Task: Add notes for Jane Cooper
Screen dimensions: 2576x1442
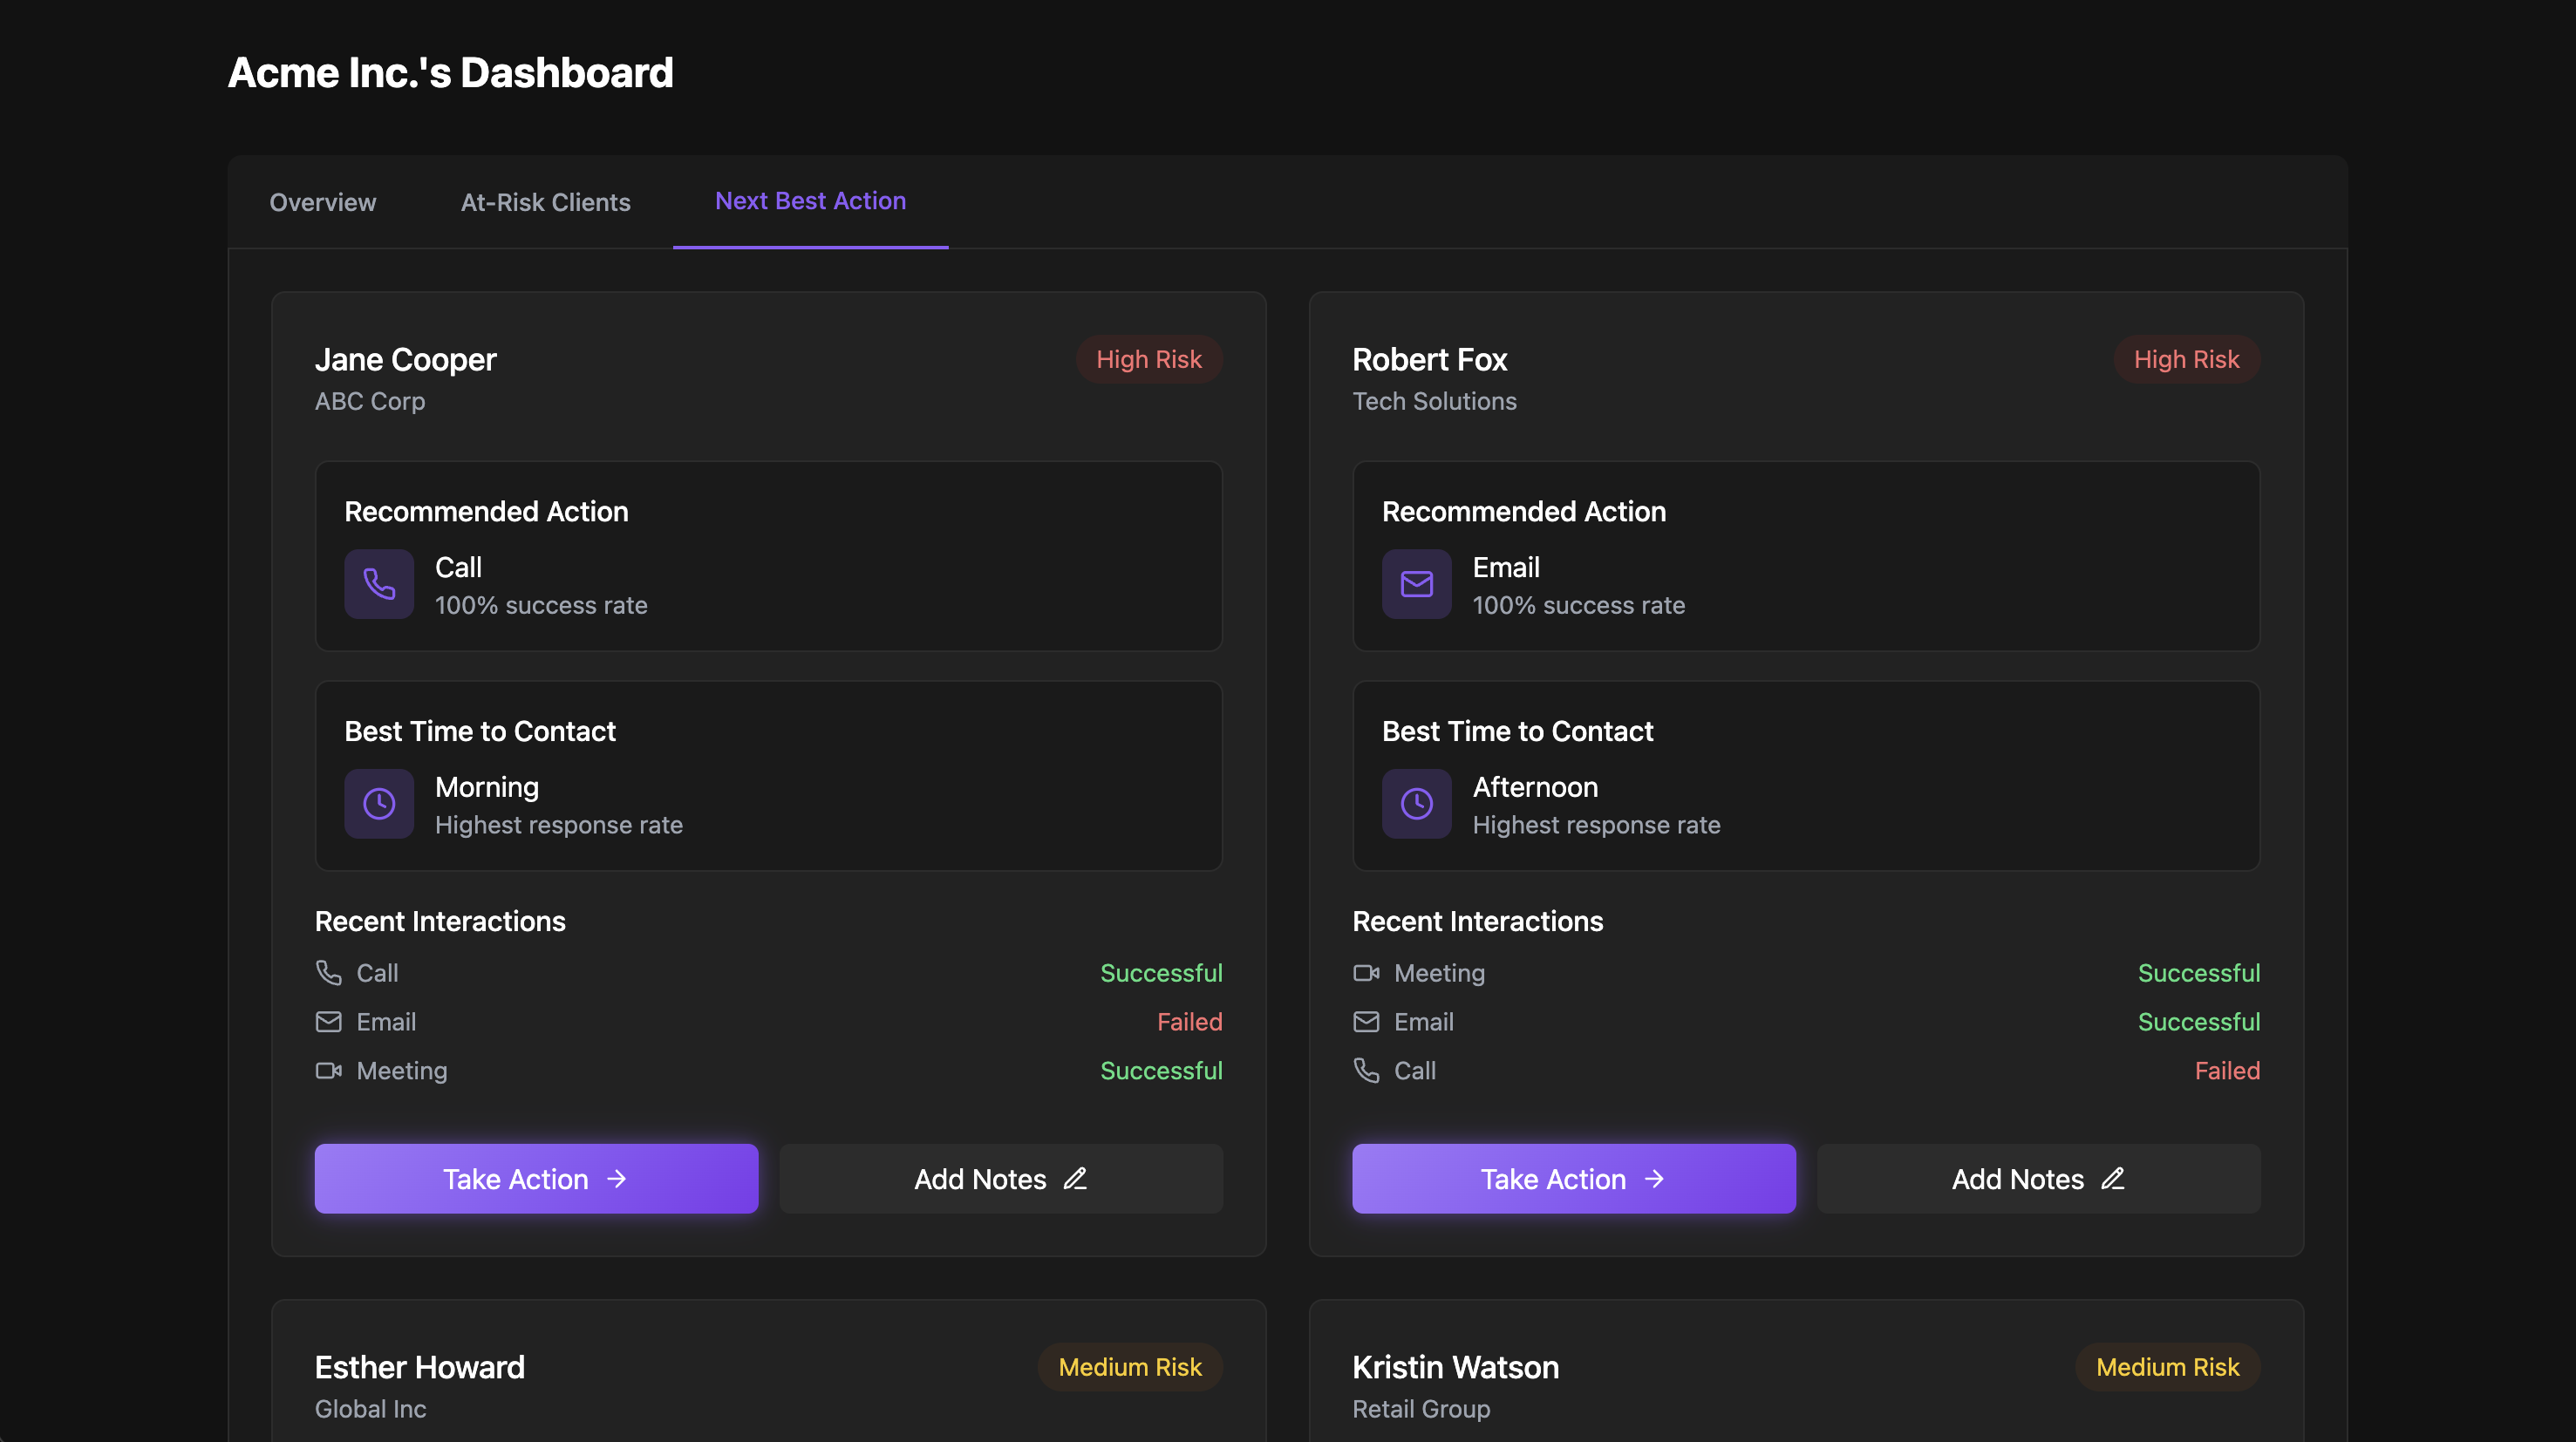Action: [1000, 1179]
